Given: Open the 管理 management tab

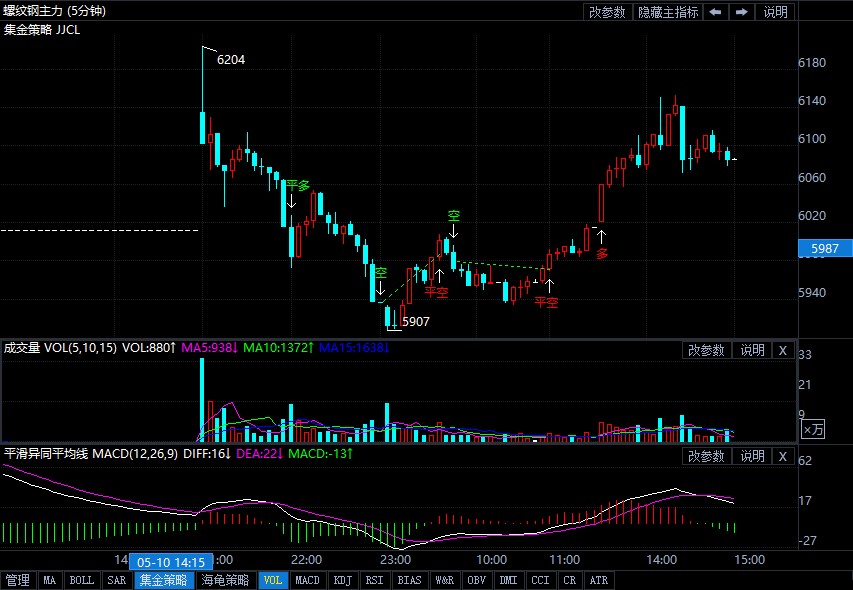Looking at the screenshot, I should [18, 580].
